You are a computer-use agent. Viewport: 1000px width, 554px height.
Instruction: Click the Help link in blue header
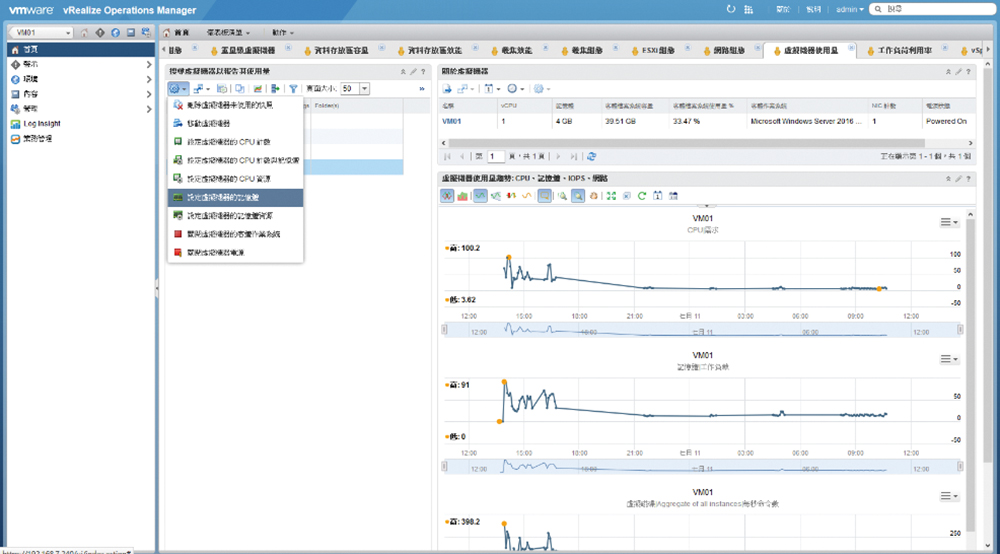click(x=813, y=9)
